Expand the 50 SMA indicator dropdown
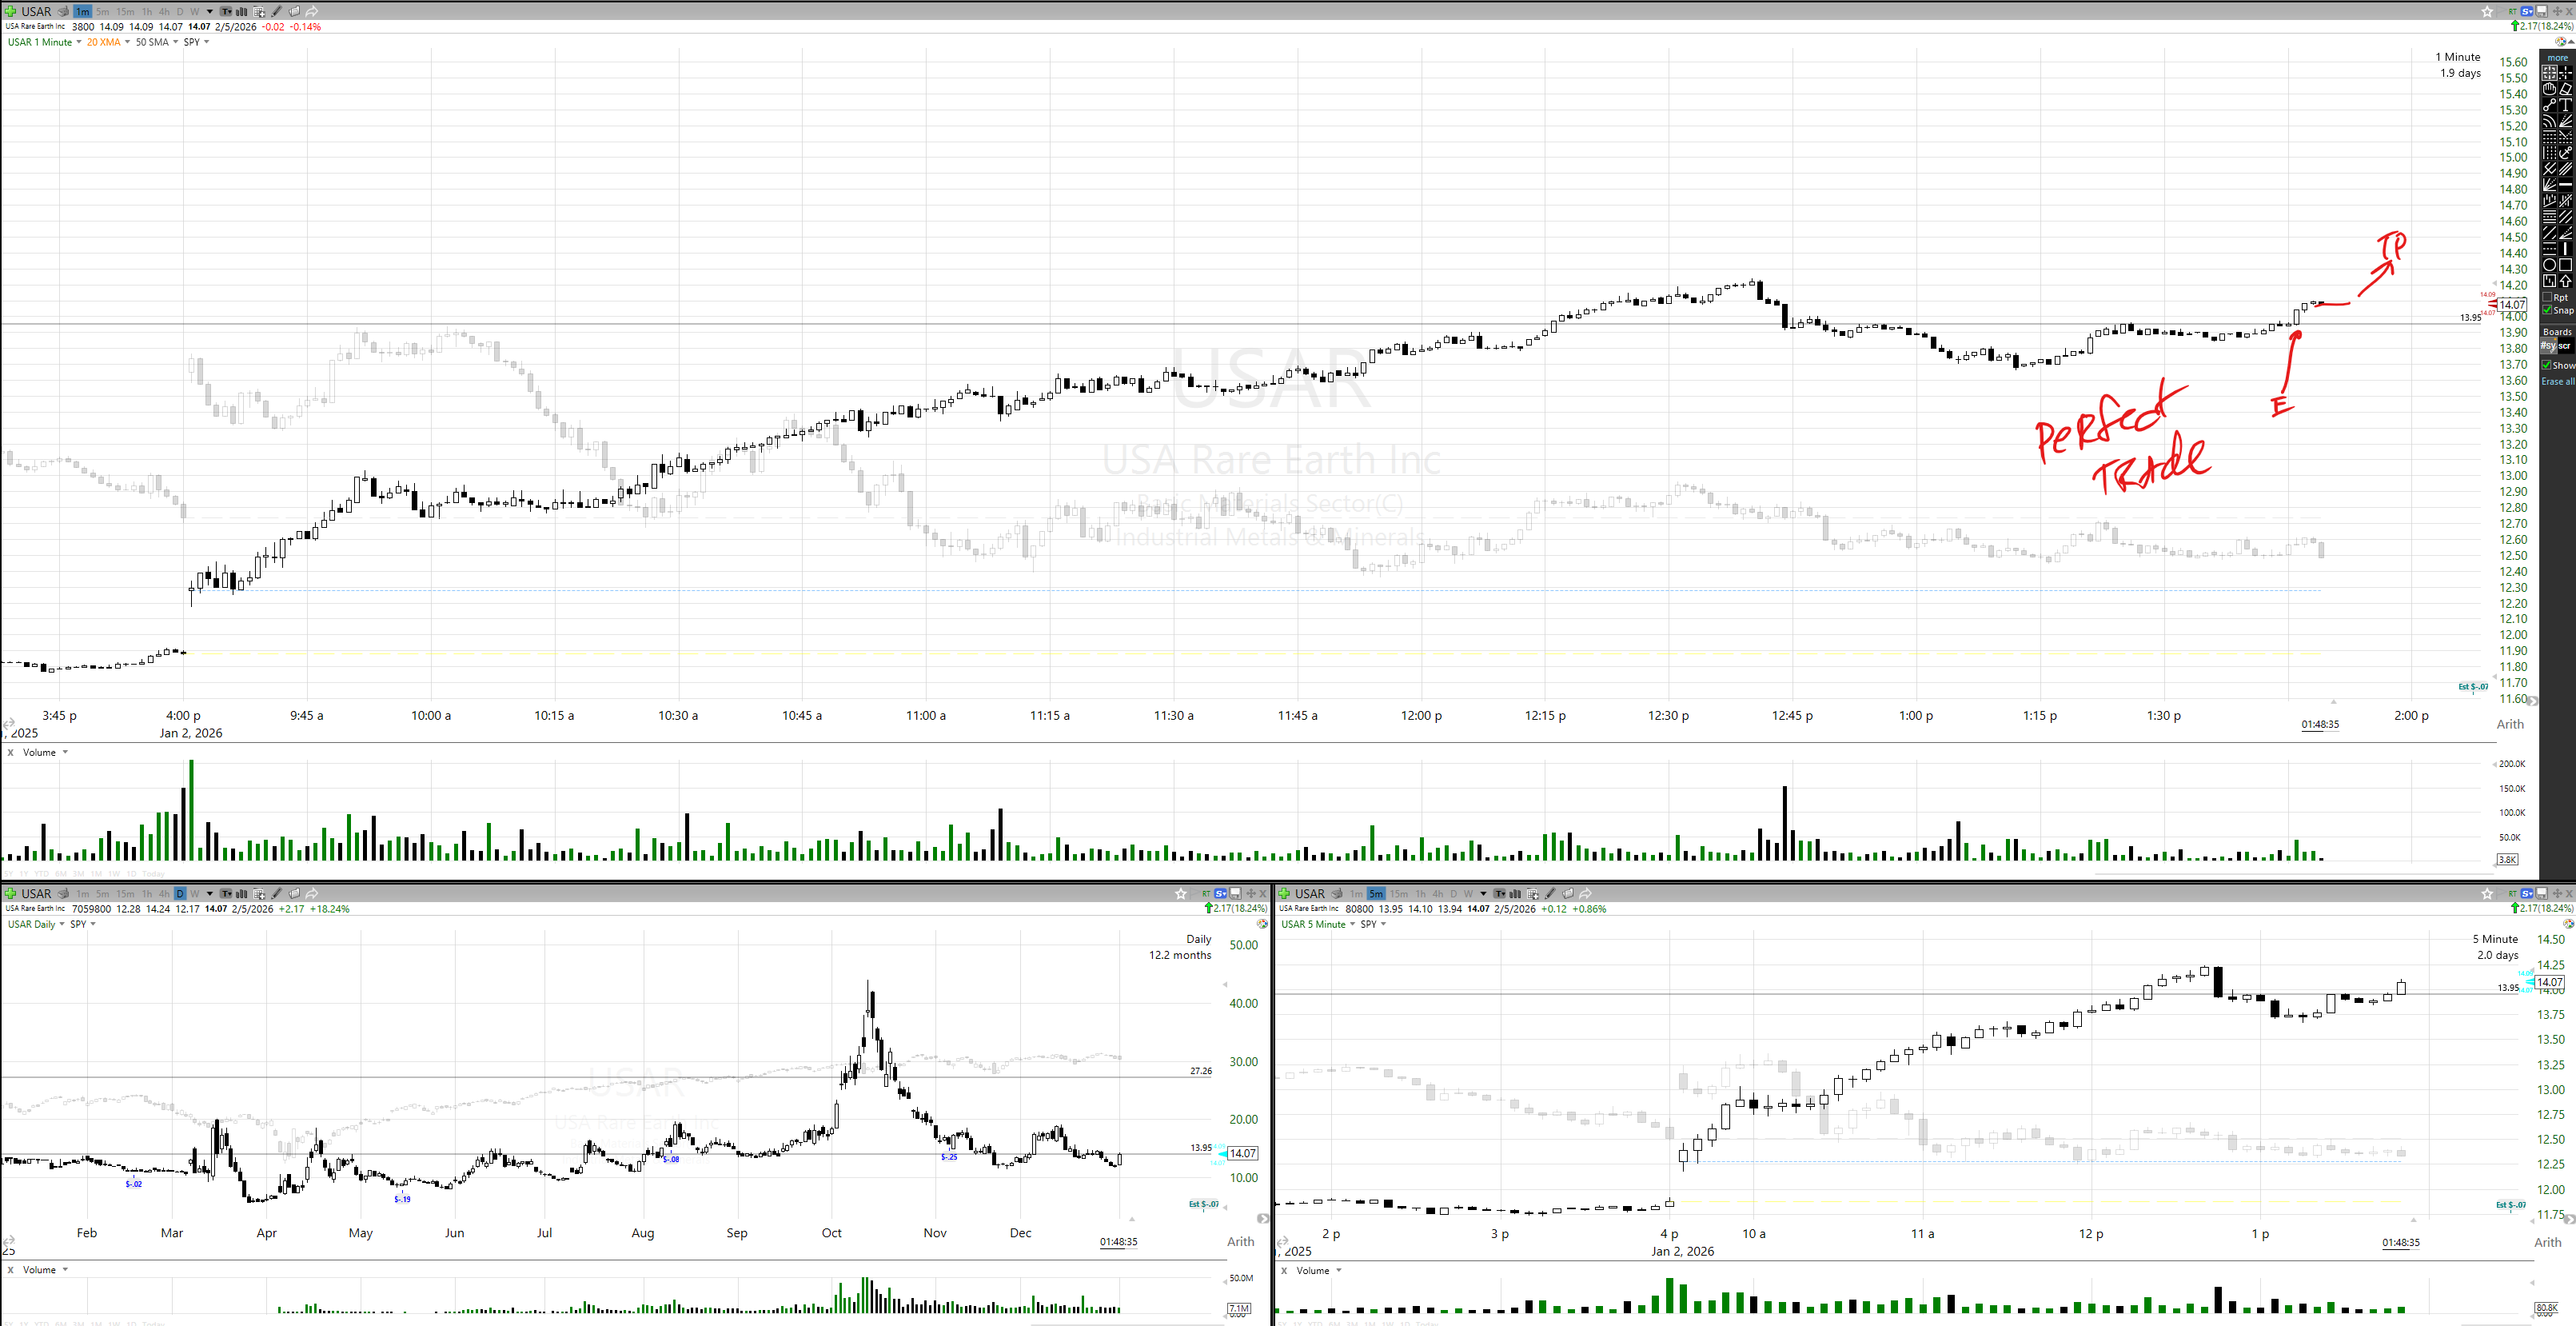The width and height of the screenshot is (2576, 1326). pos(175,42)
